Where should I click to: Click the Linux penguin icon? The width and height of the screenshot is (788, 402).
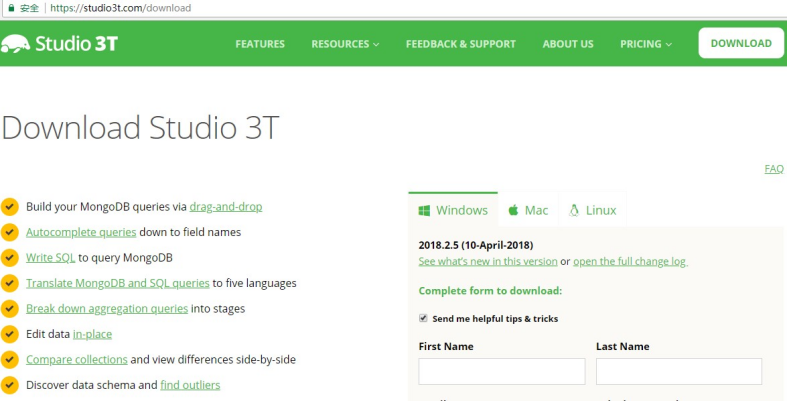574,210
